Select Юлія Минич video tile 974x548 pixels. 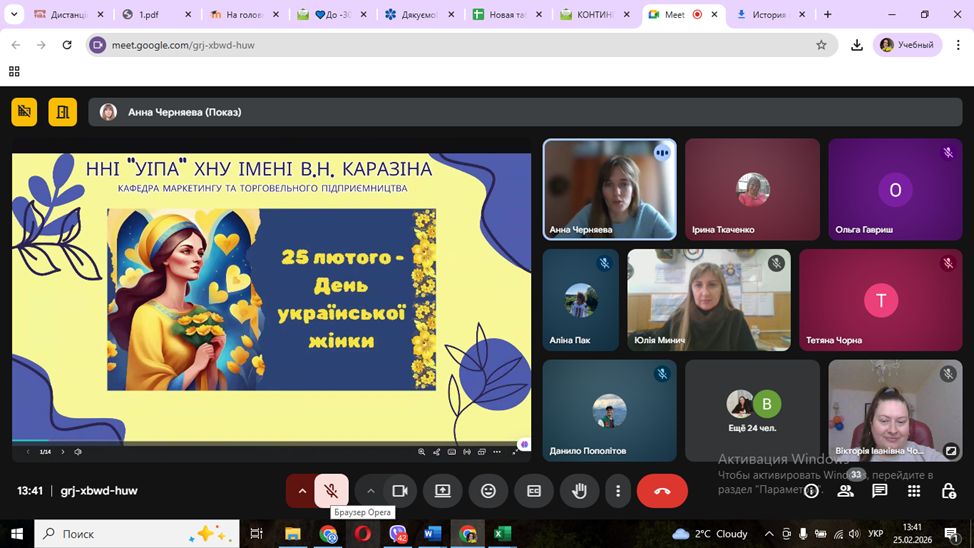pyautogui.click(x=709, y=300)
